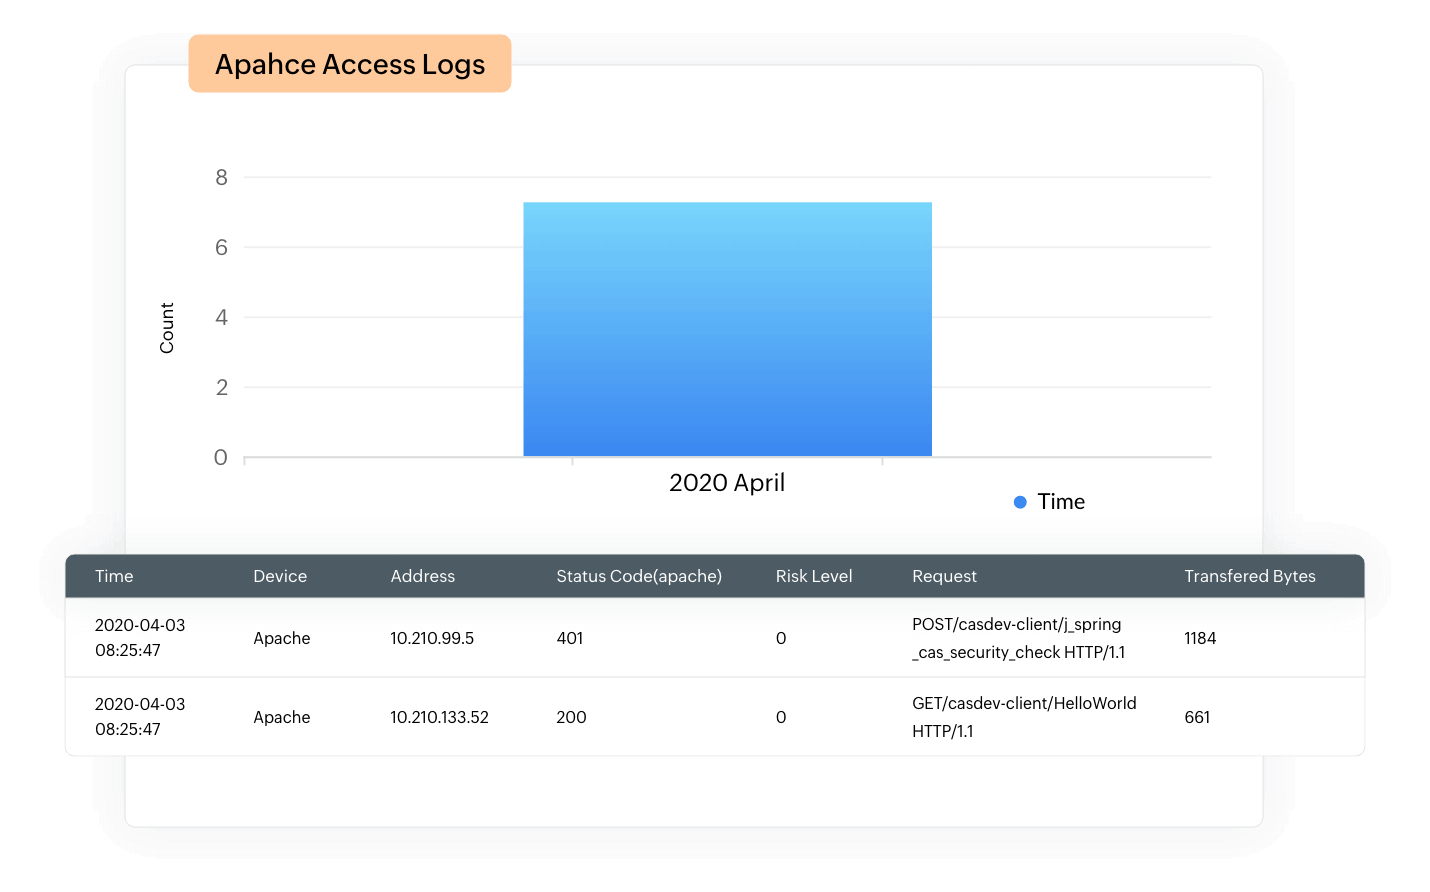Viewport: 1430px width, 892px height.
Task: Click the 2020 April x-axis label
Action: point(727,483)
